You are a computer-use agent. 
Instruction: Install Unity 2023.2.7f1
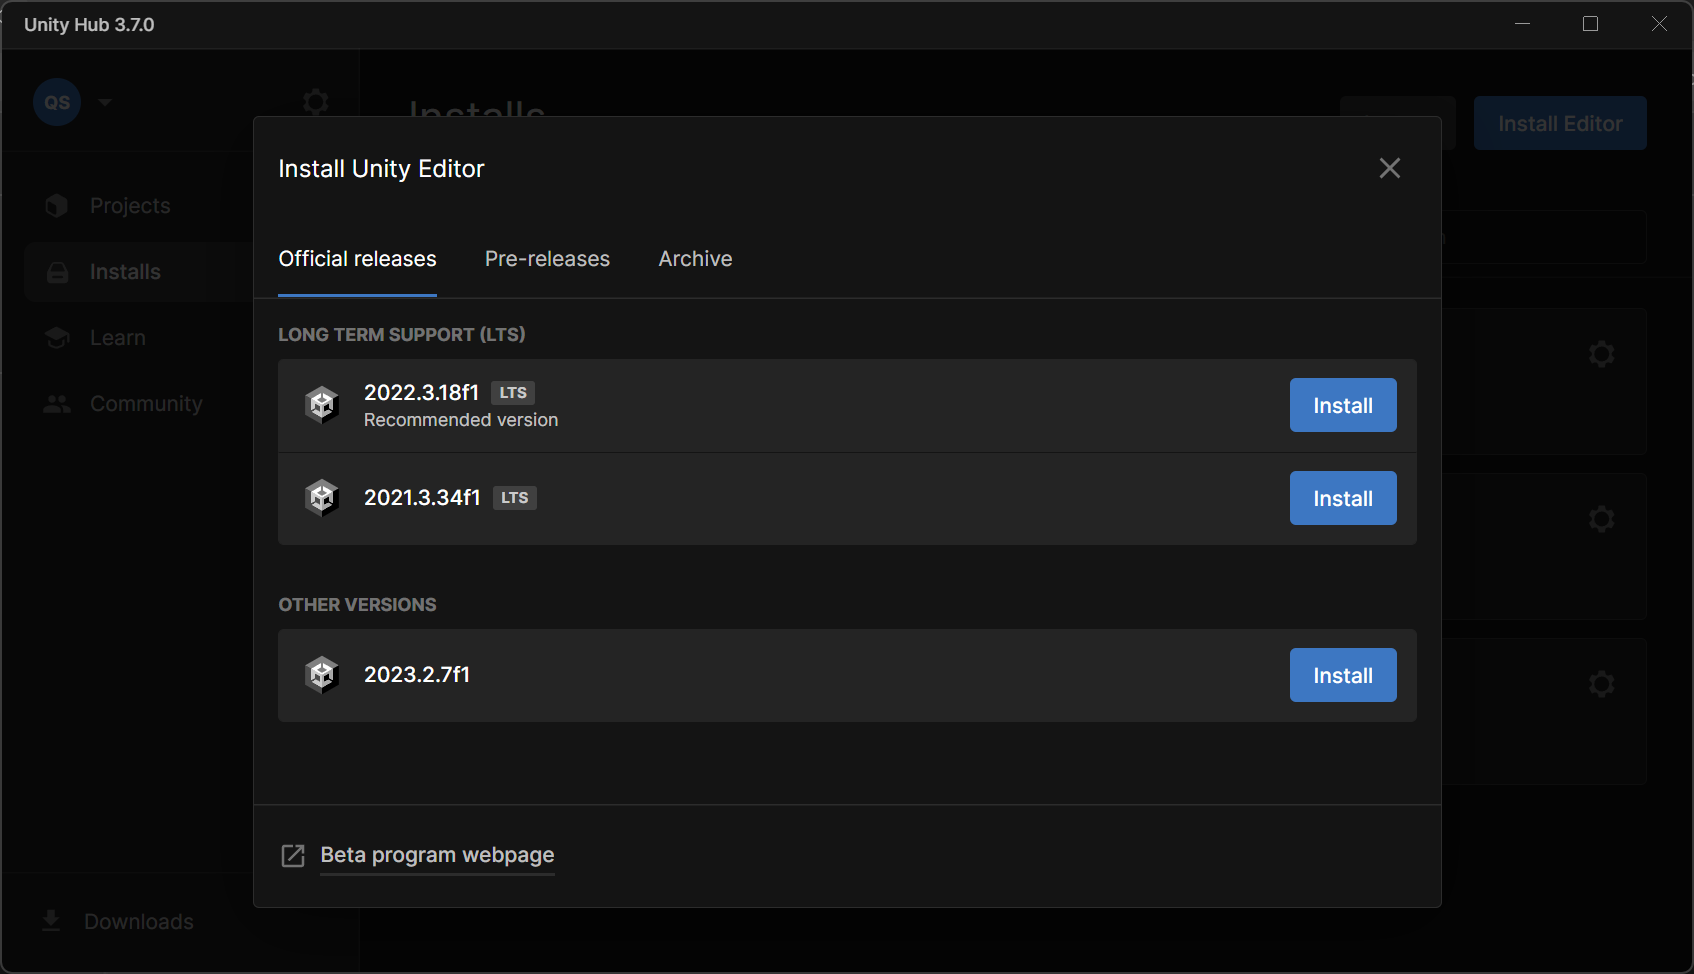click(x=1343, y=675)
